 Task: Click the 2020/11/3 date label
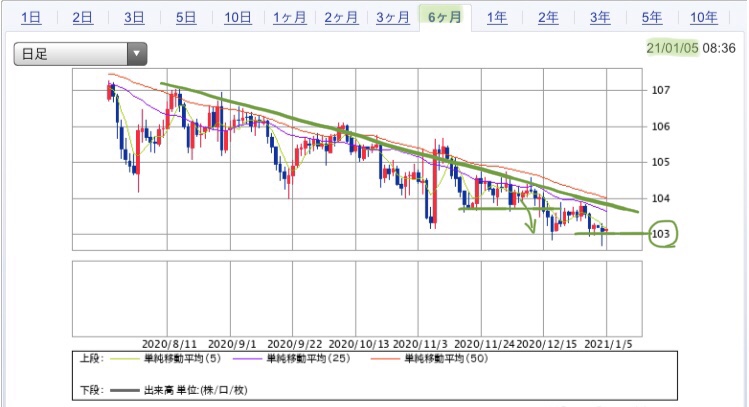coord(420,344)
